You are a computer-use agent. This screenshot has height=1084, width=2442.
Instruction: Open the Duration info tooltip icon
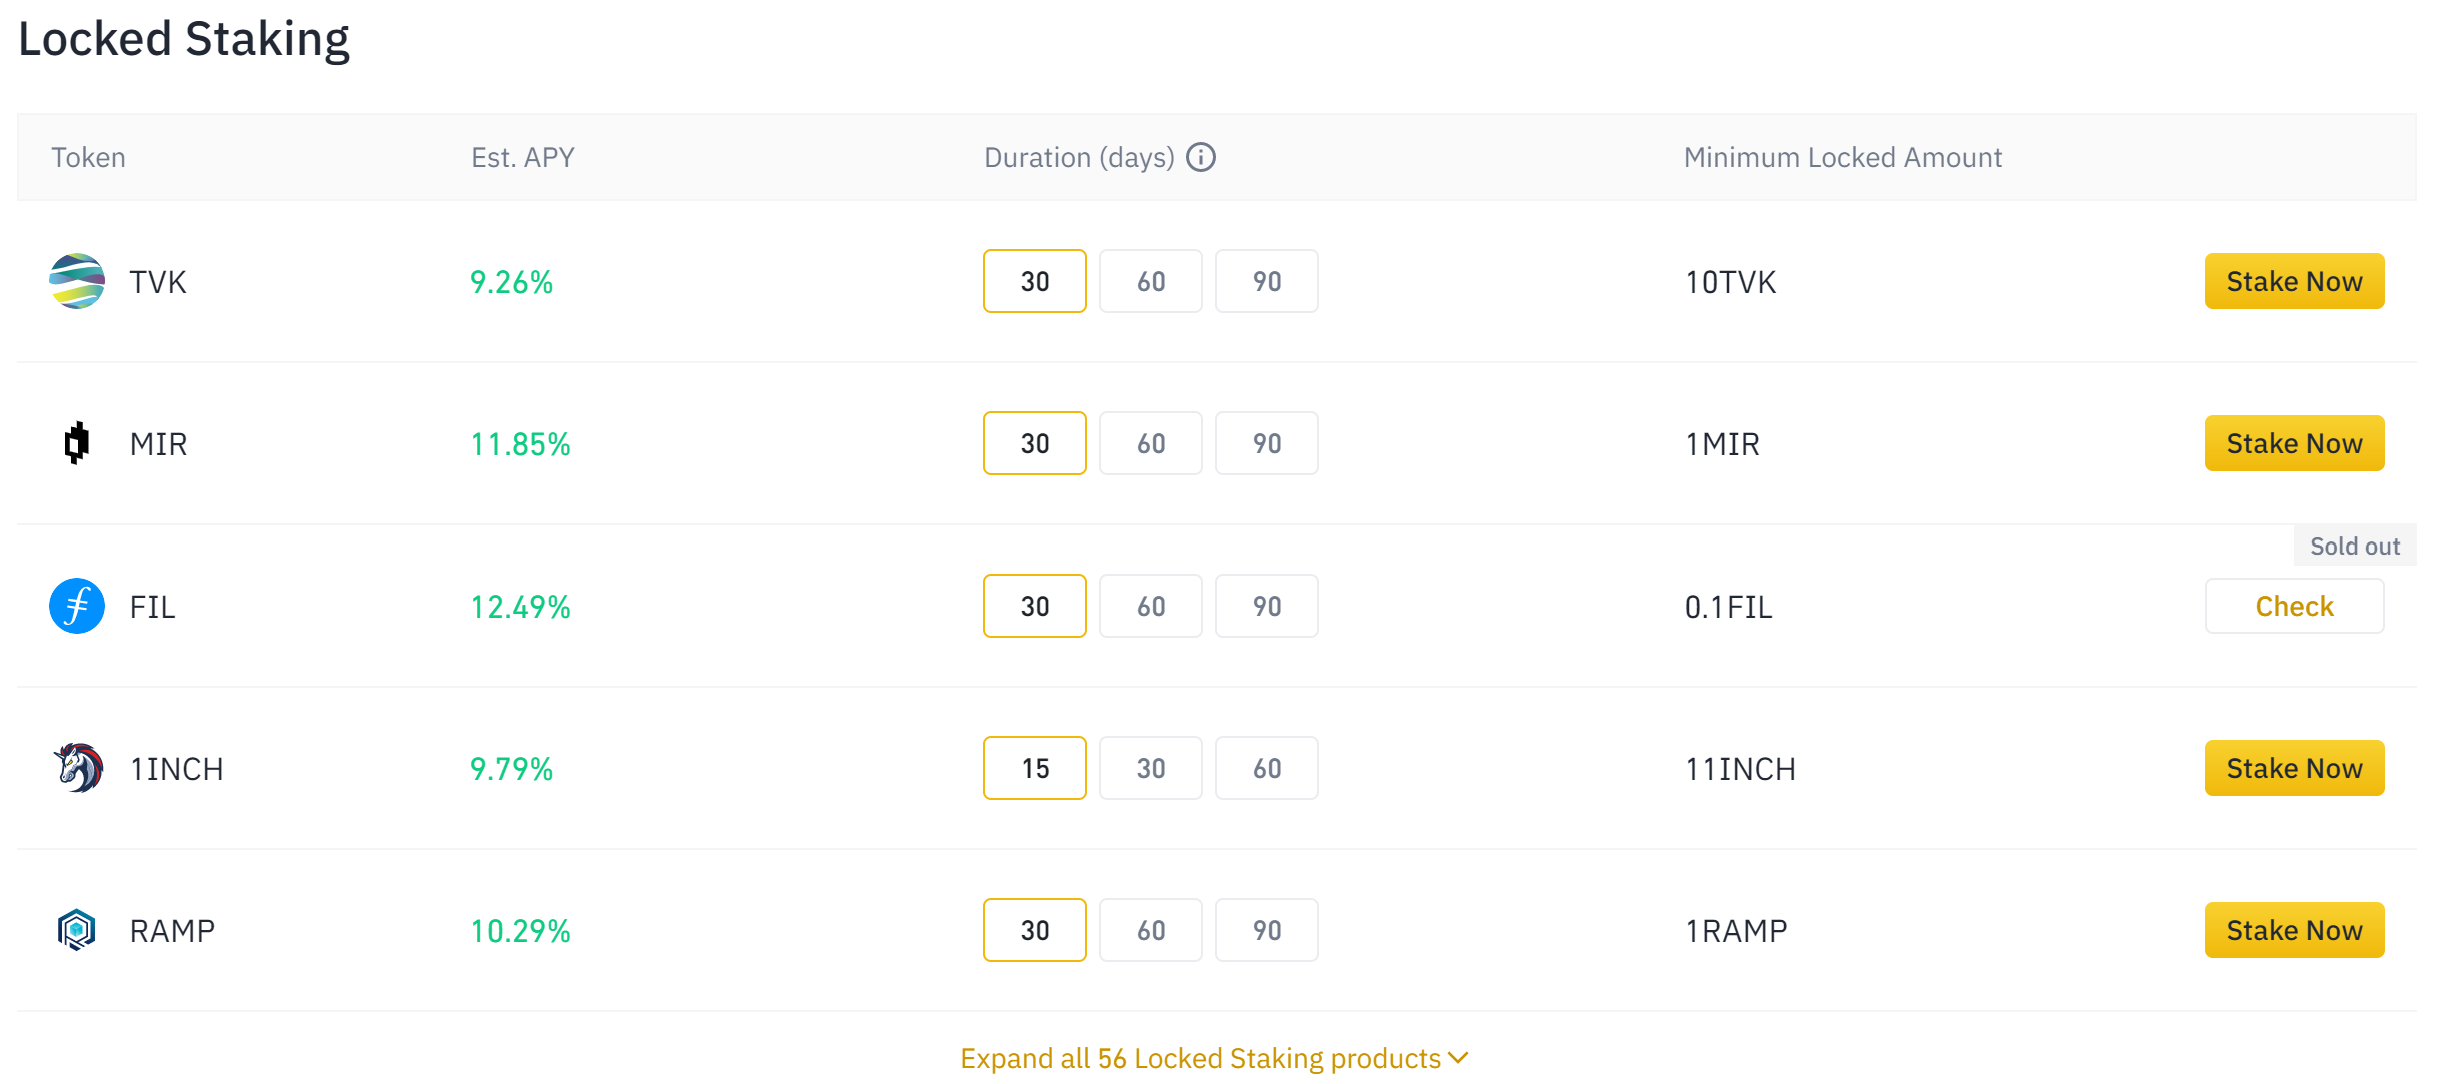1201,157
